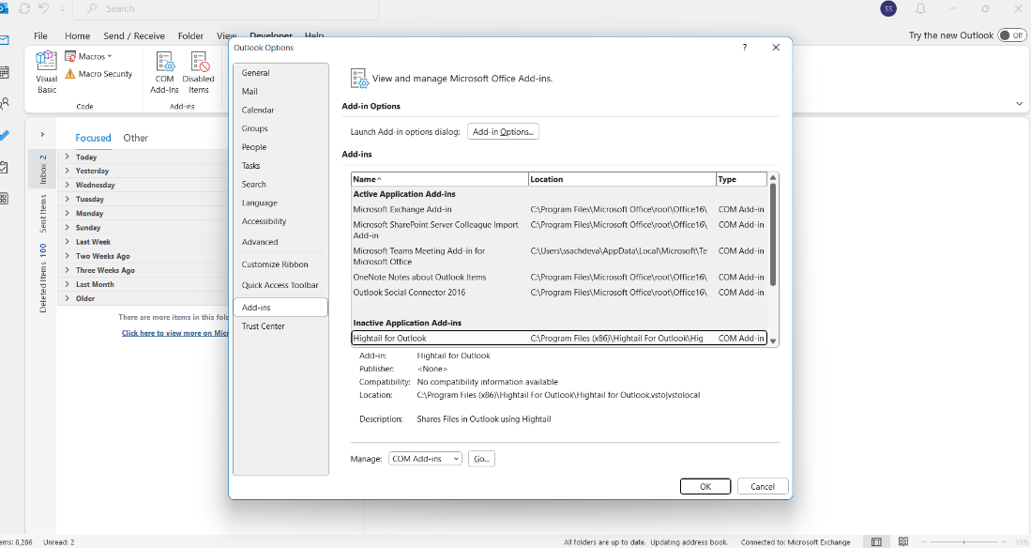Open the To Do checkmark icon
1033x551 pixels.
click(x=4, y=135)
